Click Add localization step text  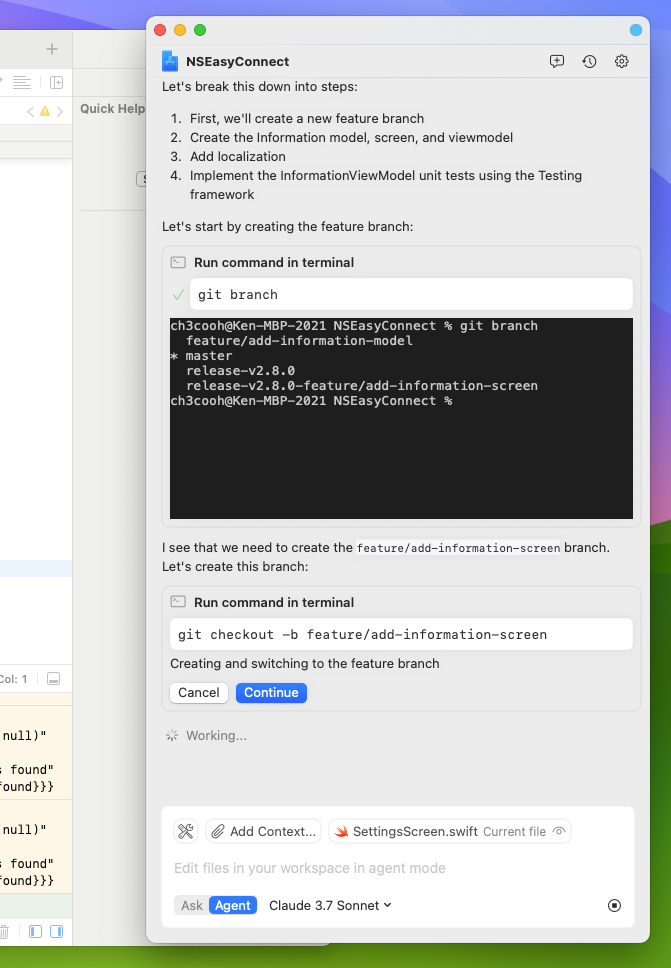238,156
